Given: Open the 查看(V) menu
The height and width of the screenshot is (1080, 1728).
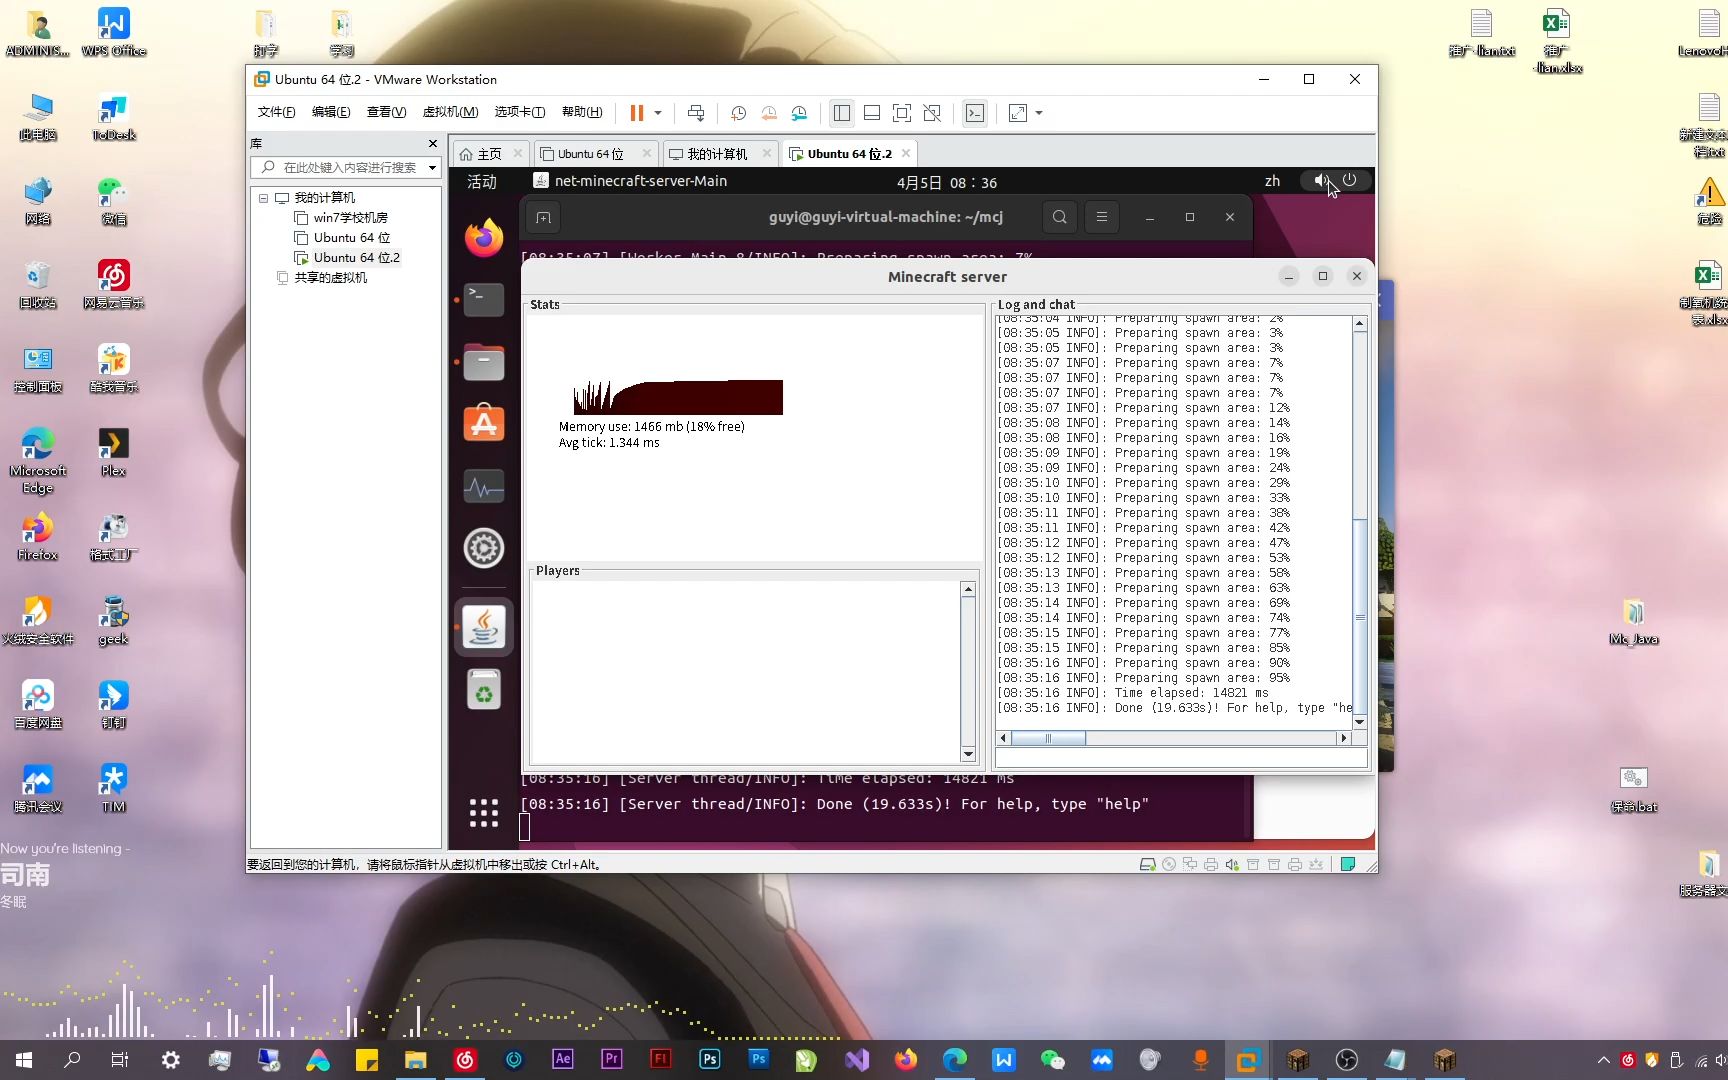Looking at the screenshot, I should [x=386, y=112].
